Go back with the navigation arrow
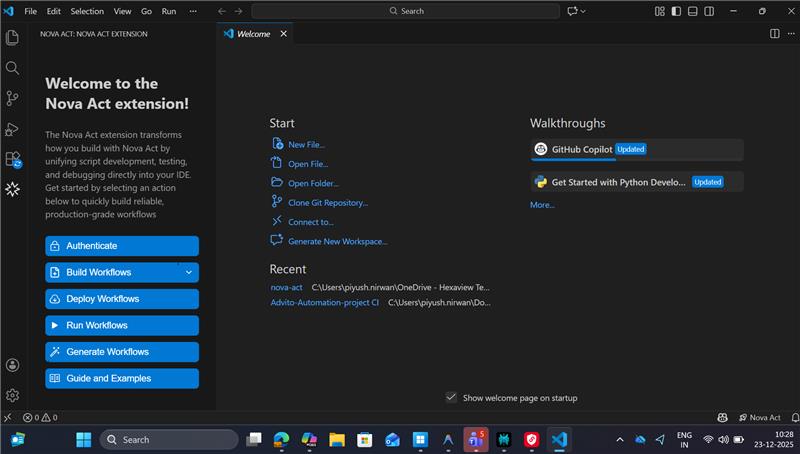800x454 pixels. 221,11
